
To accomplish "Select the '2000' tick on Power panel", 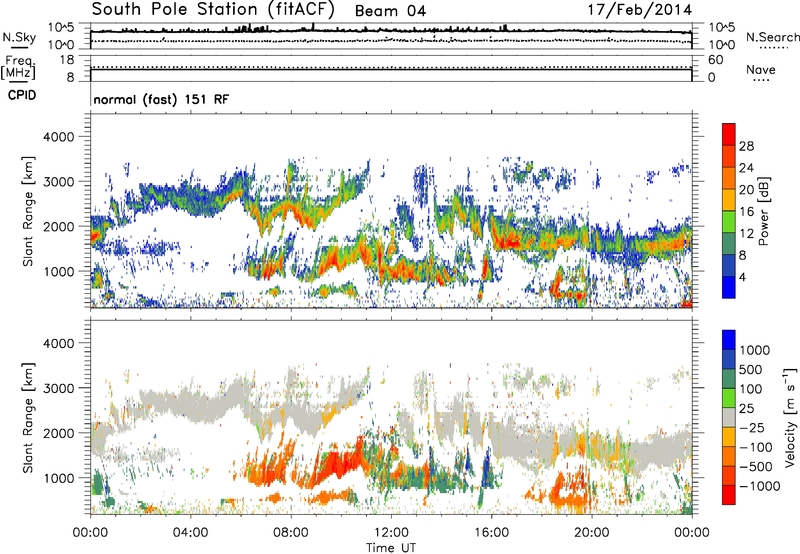I will (58, 226).
